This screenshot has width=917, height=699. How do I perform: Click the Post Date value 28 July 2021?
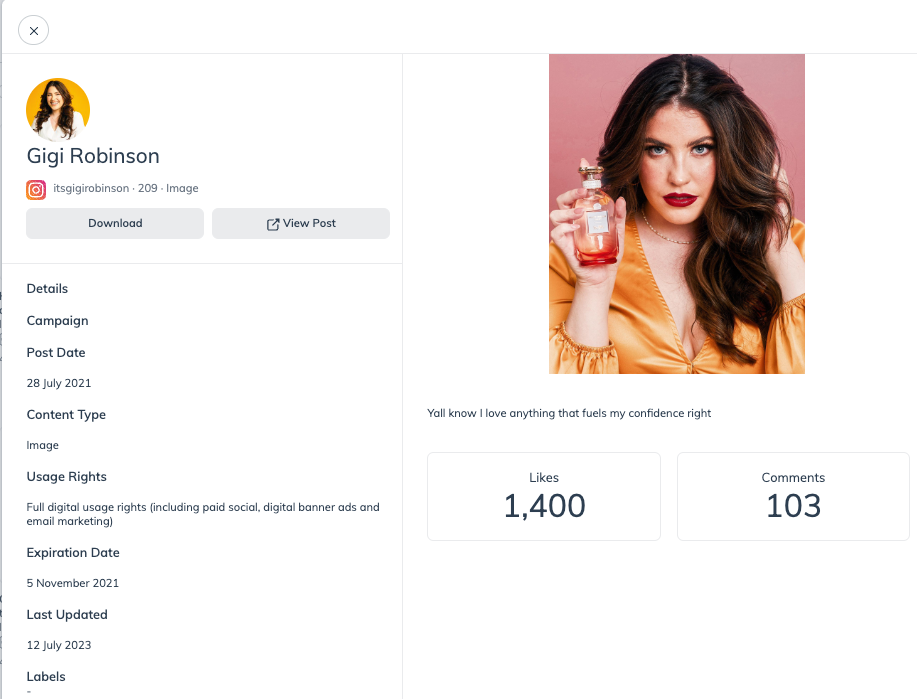click(x=59, y=383)
